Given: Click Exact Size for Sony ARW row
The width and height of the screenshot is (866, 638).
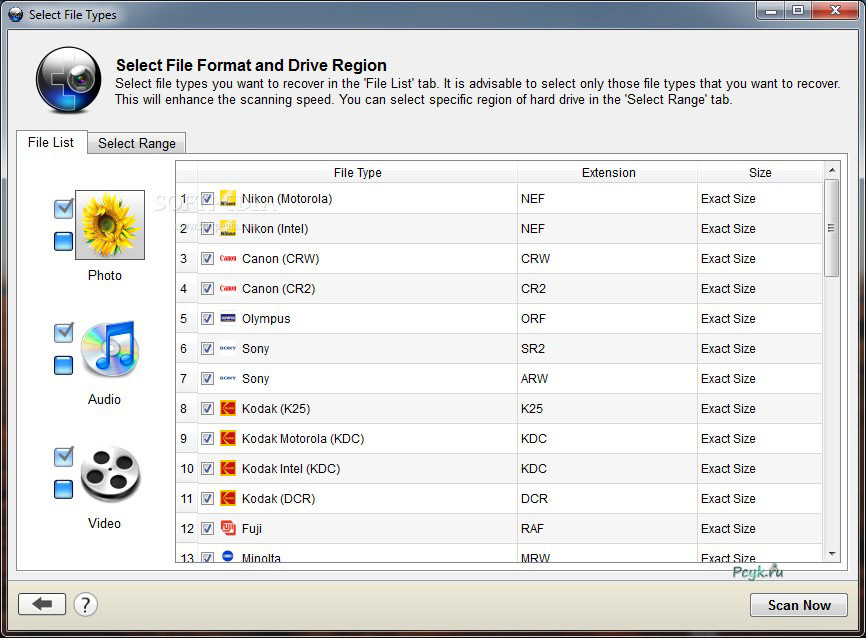Looking at the screenshot, I should coord(728,379).
